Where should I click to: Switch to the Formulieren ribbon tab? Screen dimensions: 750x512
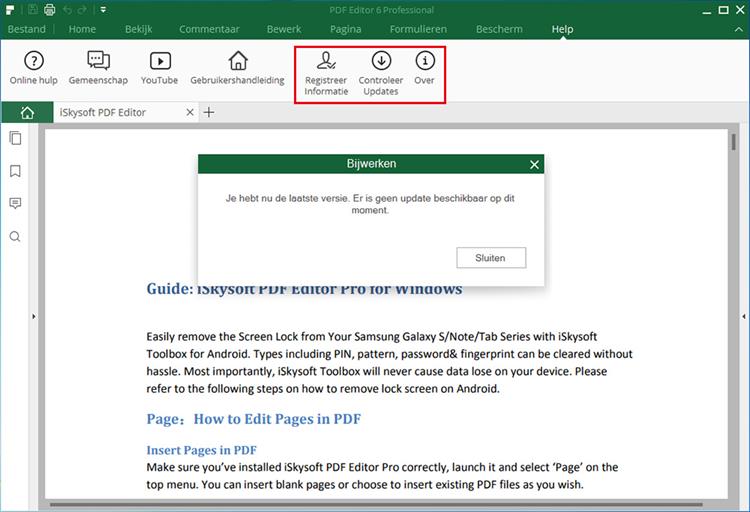[418, 29]
